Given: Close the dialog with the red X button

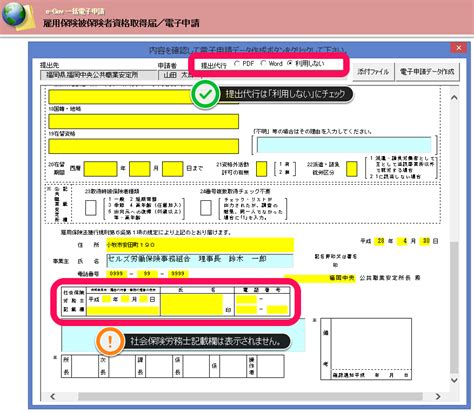Looking at the screenshot, I should click(x=459, y=48).
